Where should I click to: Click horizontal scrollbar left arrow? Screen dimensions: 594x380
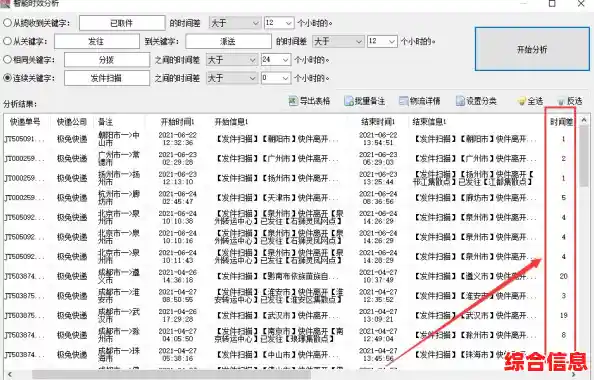point(10,375)
